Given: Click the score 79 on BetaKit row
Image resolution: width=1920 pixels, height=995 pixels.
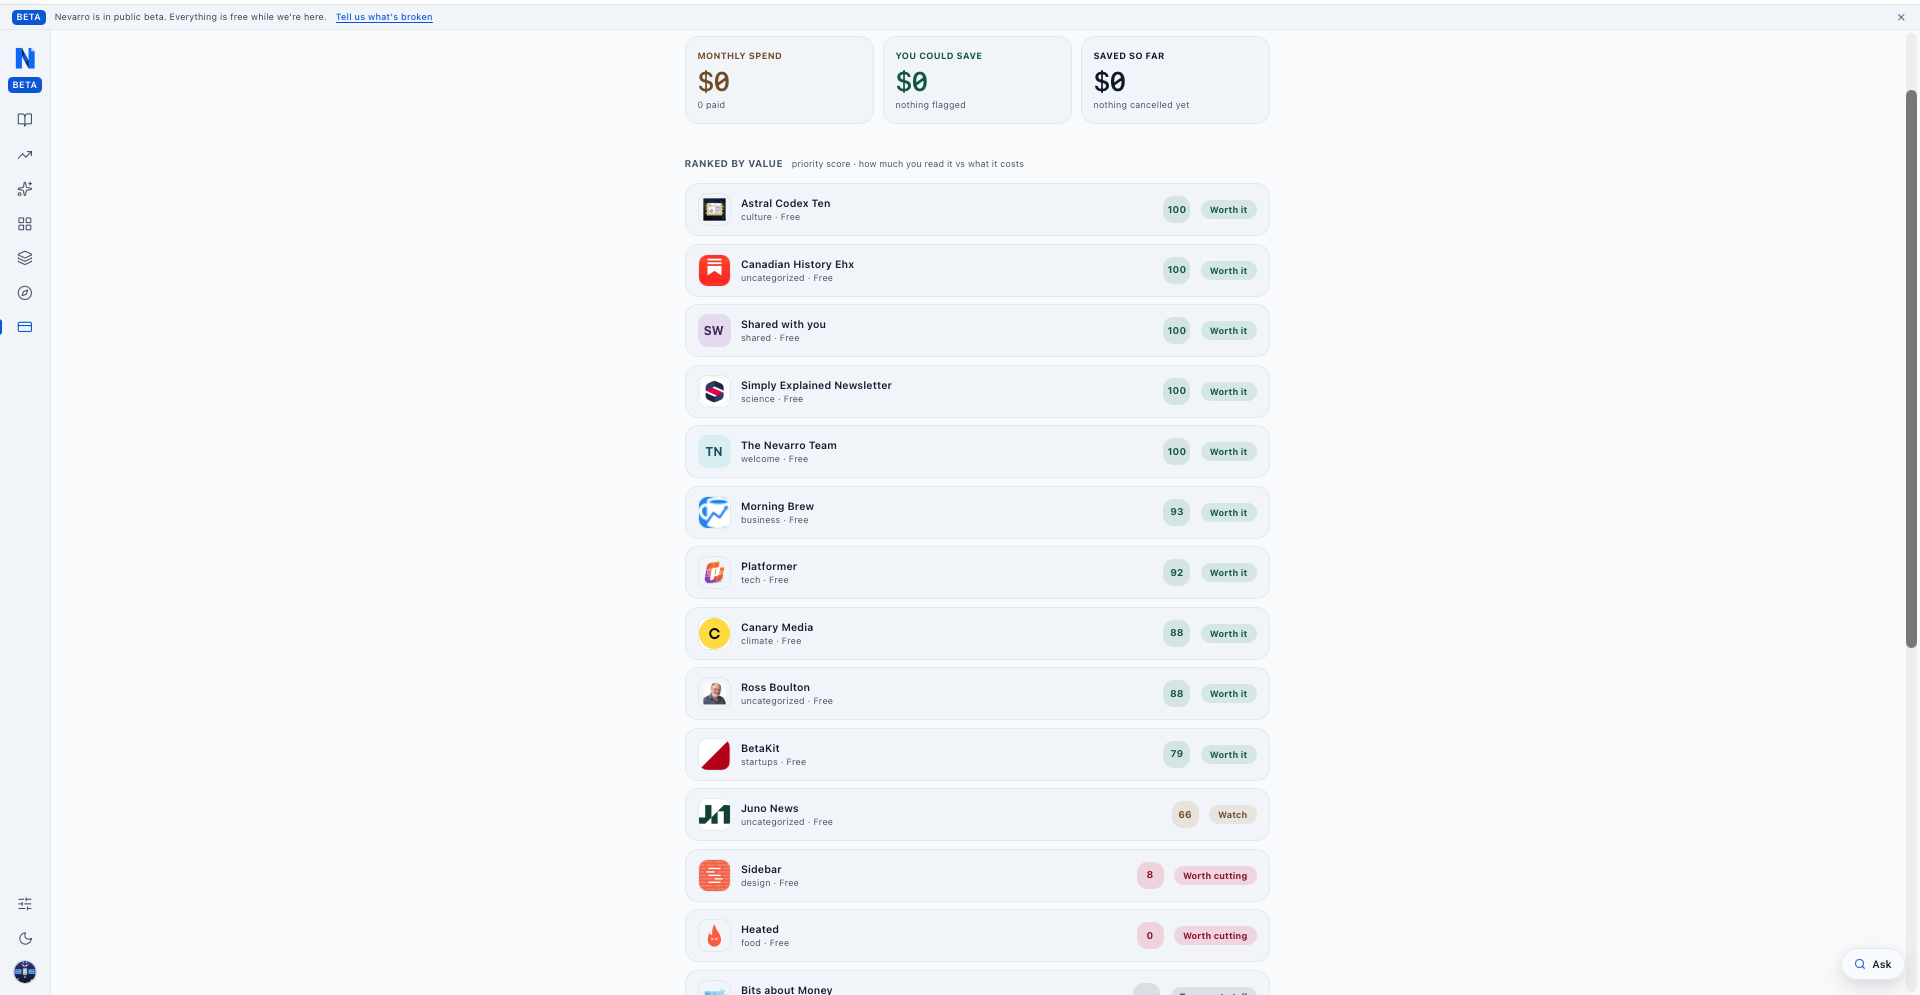Looking at the screenshot, I should [x=1177, y=754].
